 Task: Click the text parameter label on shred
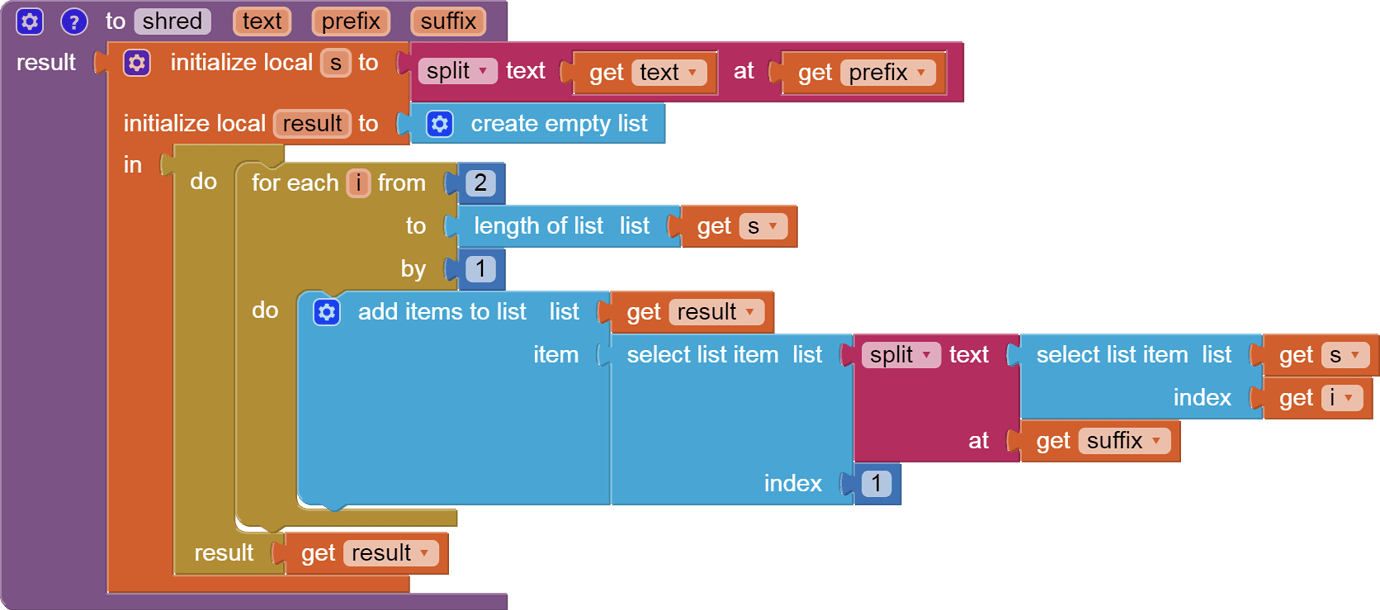261,20
